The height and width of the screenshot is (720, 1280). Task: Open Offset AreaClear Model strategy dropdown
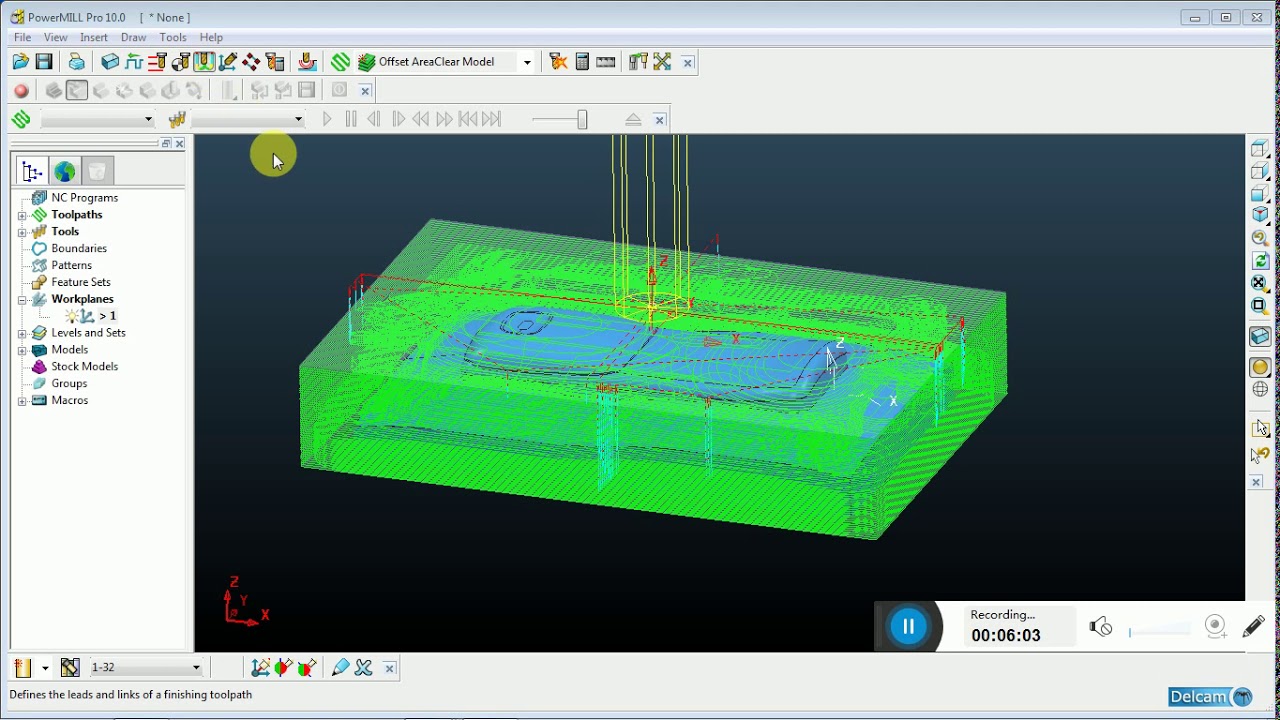[x=527, y=62]
